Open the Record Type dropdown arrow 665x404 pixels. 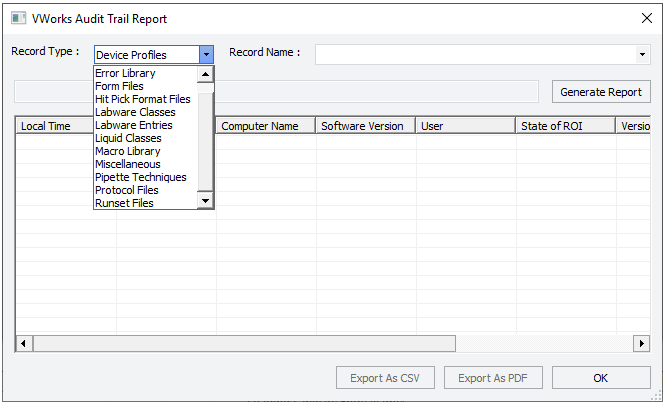coord(206,54)
